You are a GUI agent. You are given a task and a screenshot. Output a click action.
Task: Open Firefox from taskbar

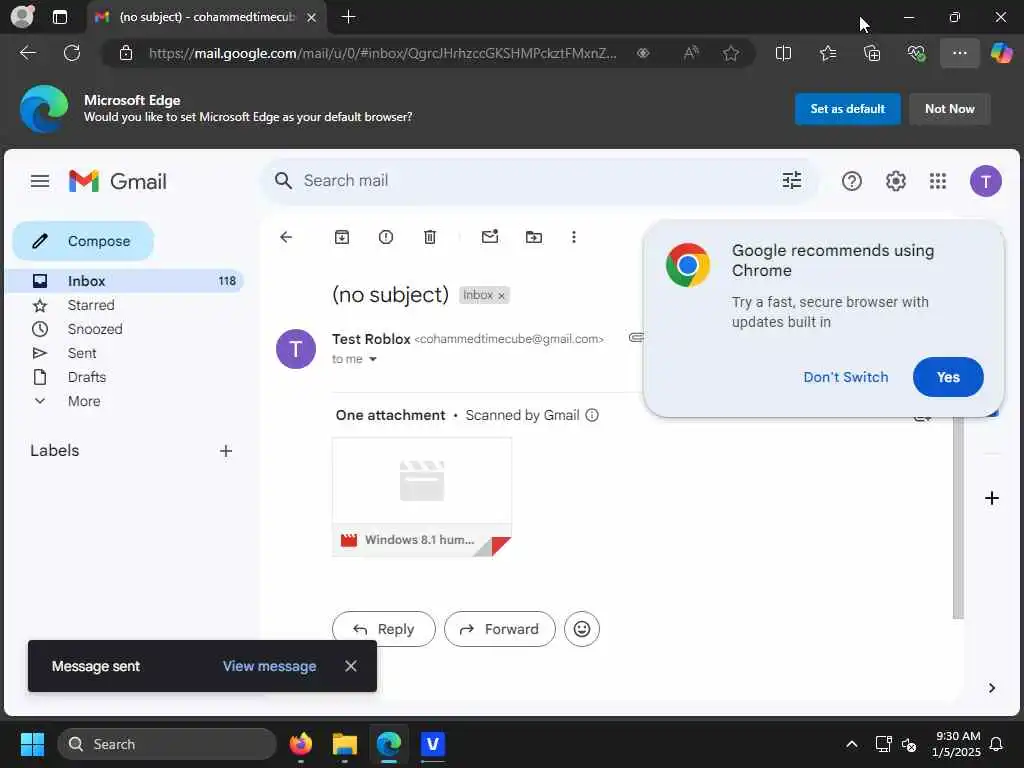300,744
